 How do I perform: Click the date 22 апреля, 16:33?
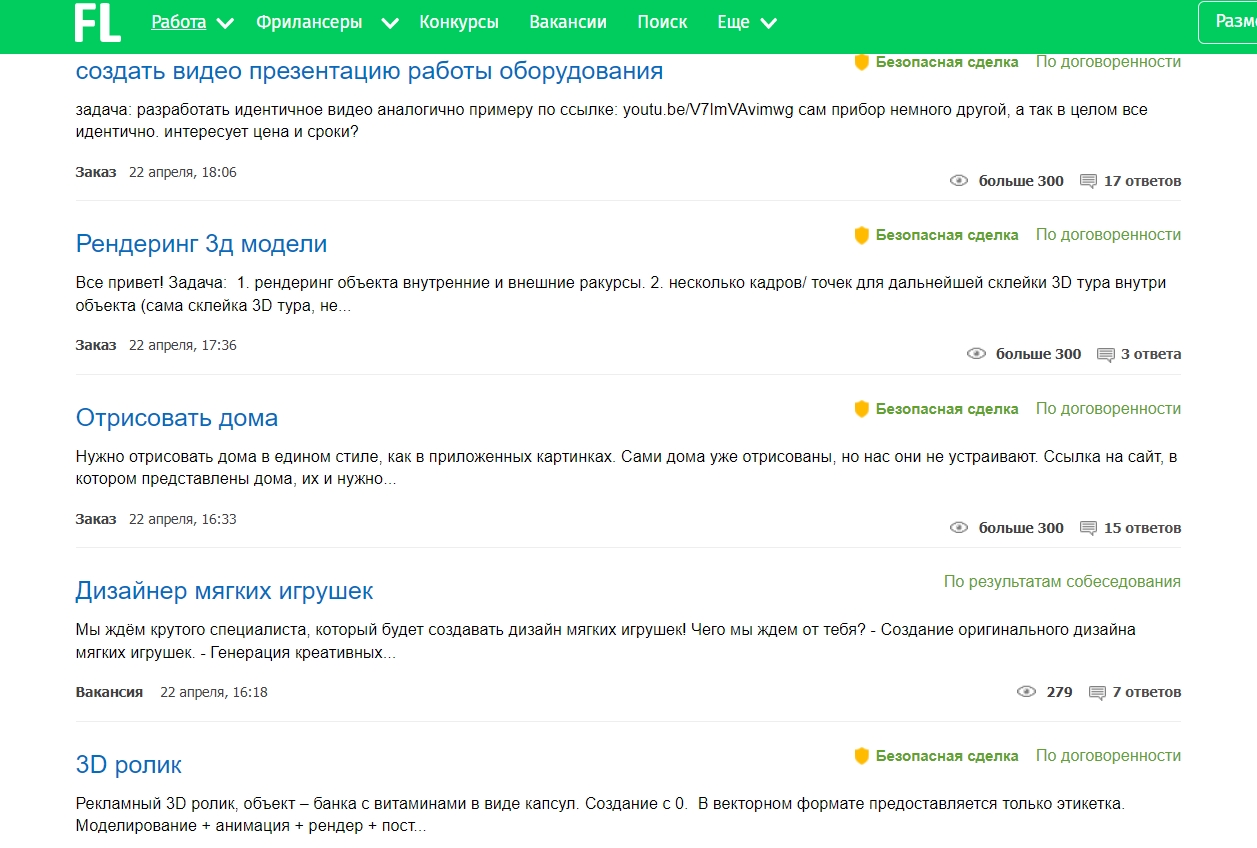point(183,519)
